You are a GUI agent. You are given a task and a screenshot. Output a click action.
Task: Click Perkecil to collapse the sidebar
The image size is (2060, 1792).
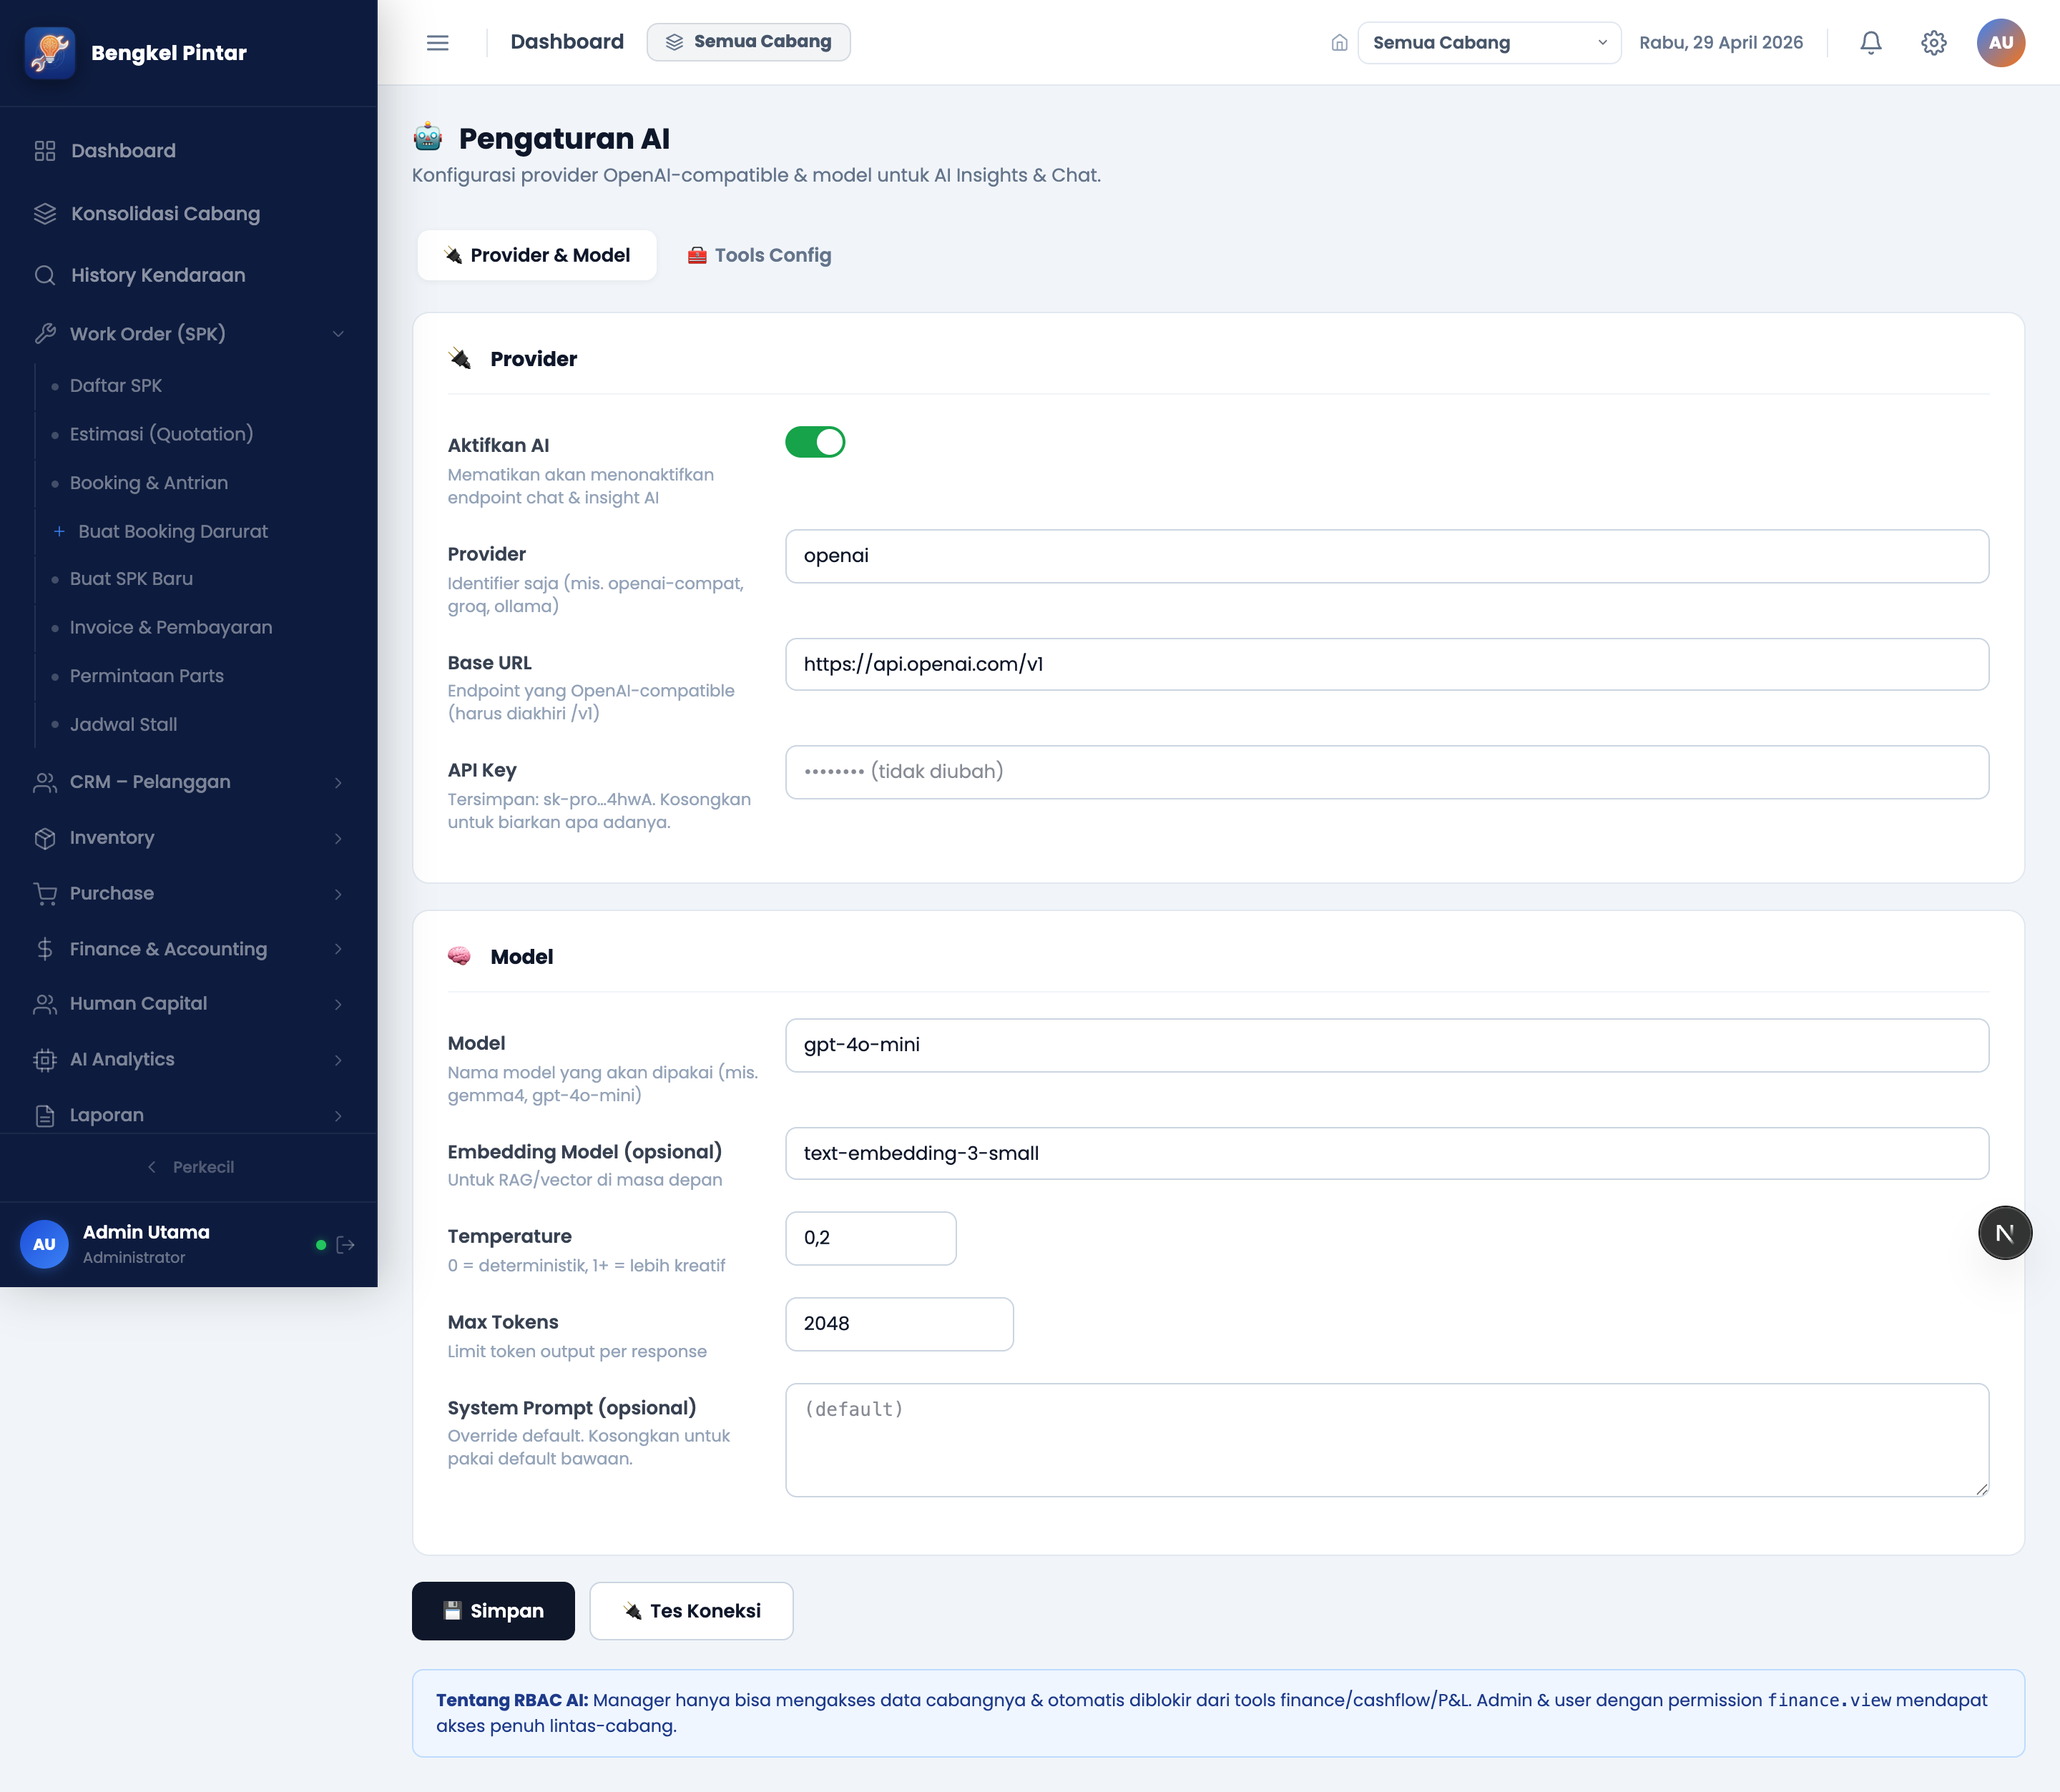tap(190, 1168)
